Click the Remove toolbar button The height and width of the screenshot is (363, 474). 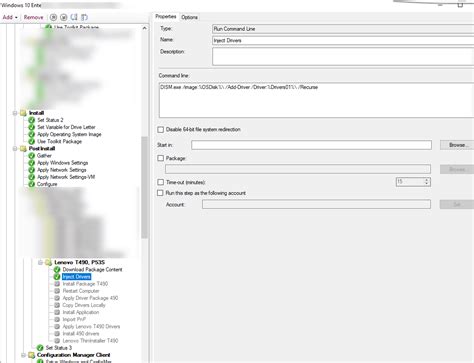pyautogui.click(x=33, y=17)
